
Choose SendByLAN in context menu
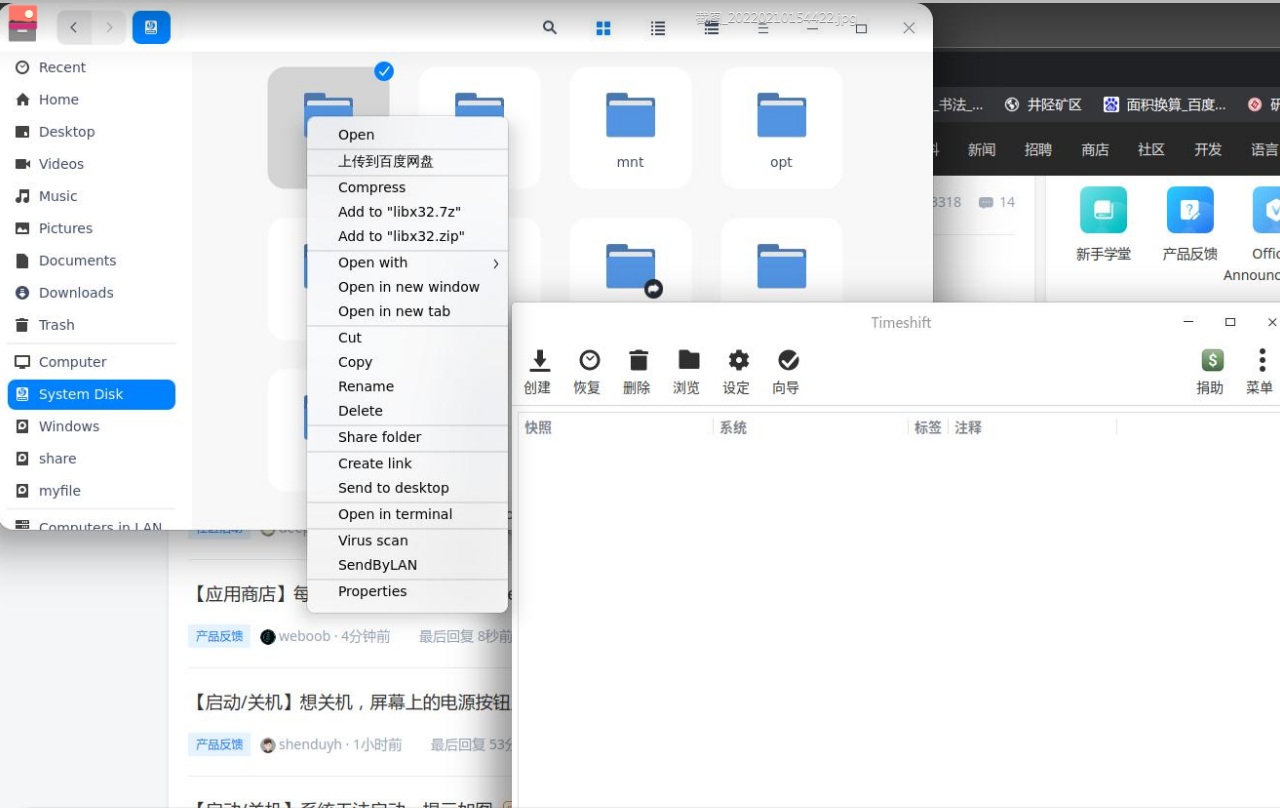[x=407, y=565]
